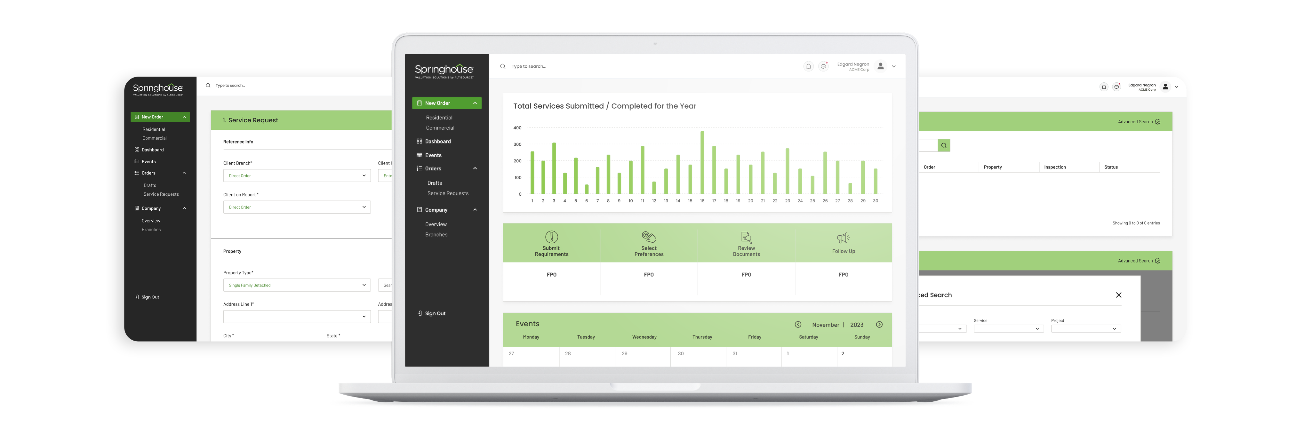Image resolution: width=1314 pixels, height=437 pixels.
Task: Click the Springhouse logo on the laptop screen
Action: (x=445, y=70)
